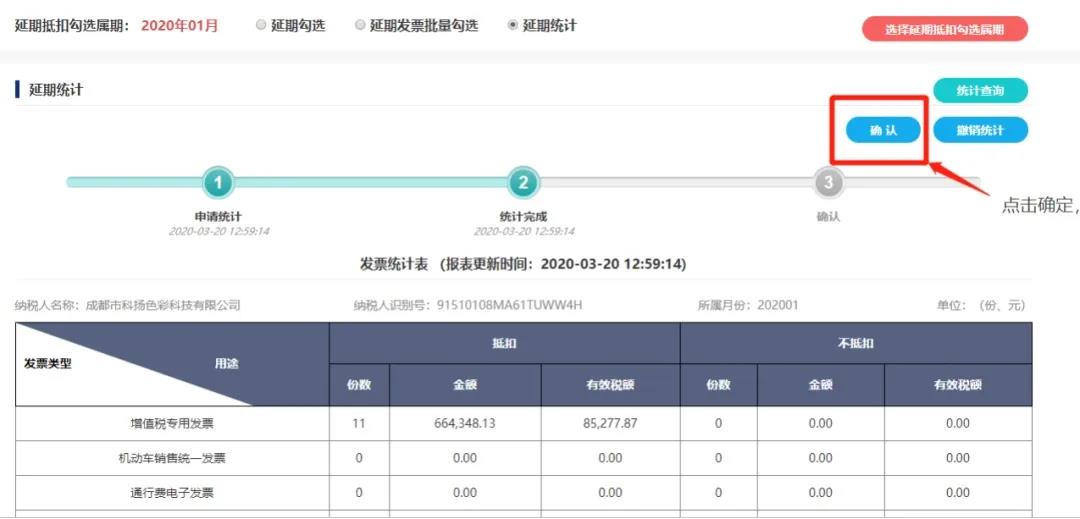Select the 机动车销售统一发票 row label
This screenshot has width=1080, height=519.
(172, 458)
